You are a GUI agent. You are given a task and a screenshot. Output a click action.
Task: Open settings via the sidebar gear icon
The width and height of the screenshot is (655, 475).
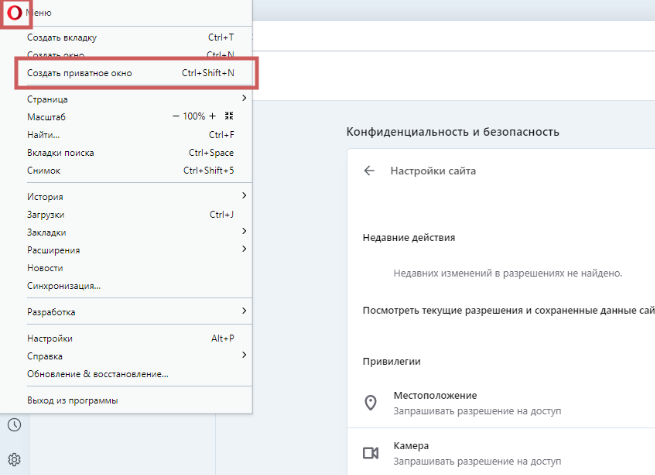(14, 460)
